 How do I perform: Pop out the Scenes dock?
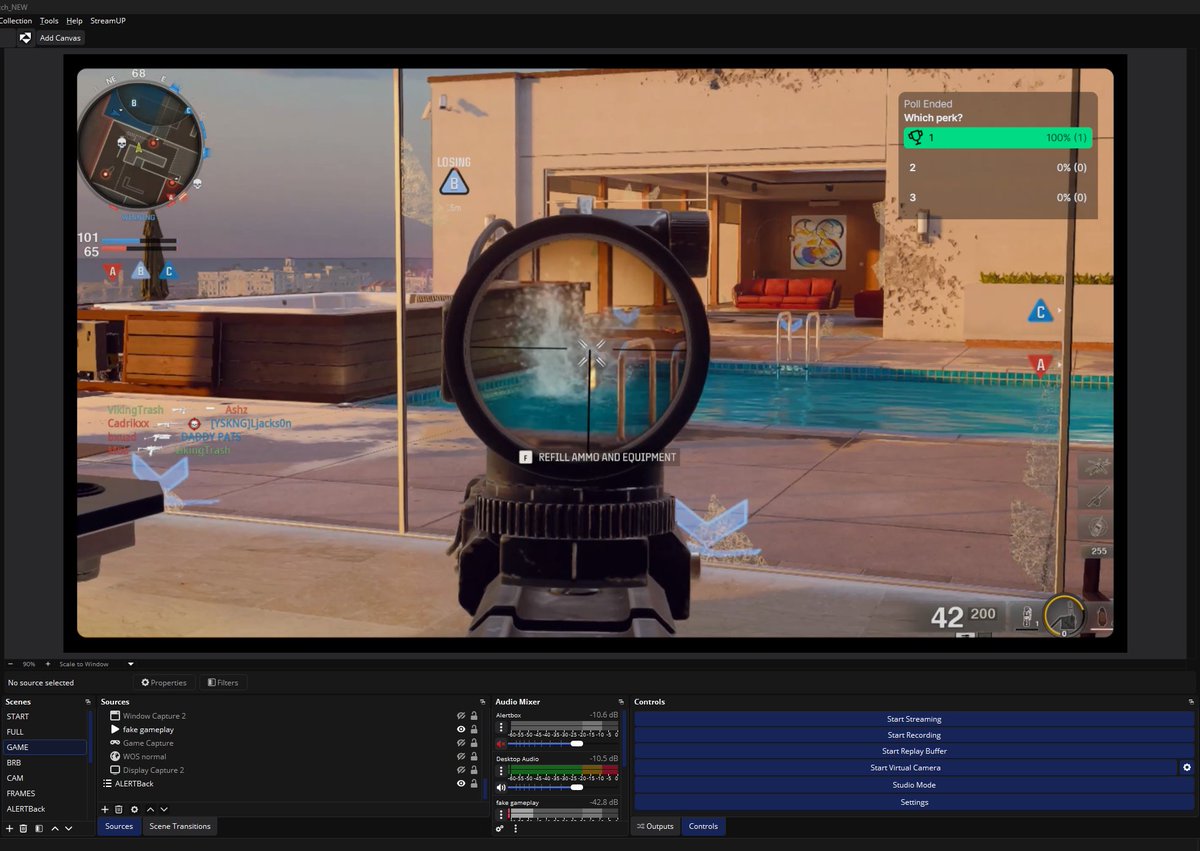click(88, 702)
